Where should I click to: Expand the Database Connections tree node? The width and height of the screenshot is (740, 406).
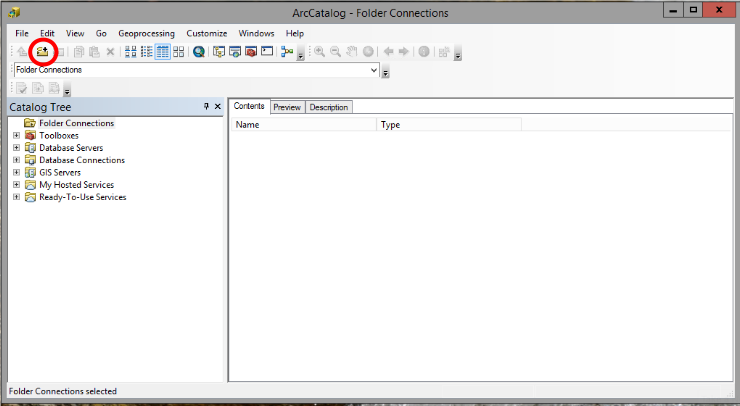click(17, 160)
